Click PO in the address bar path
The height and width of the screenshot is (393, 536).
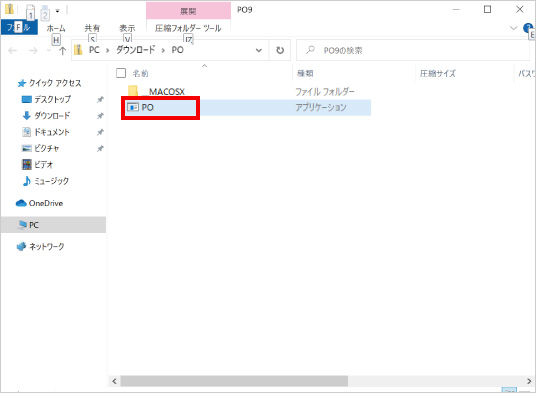[177, 50]
